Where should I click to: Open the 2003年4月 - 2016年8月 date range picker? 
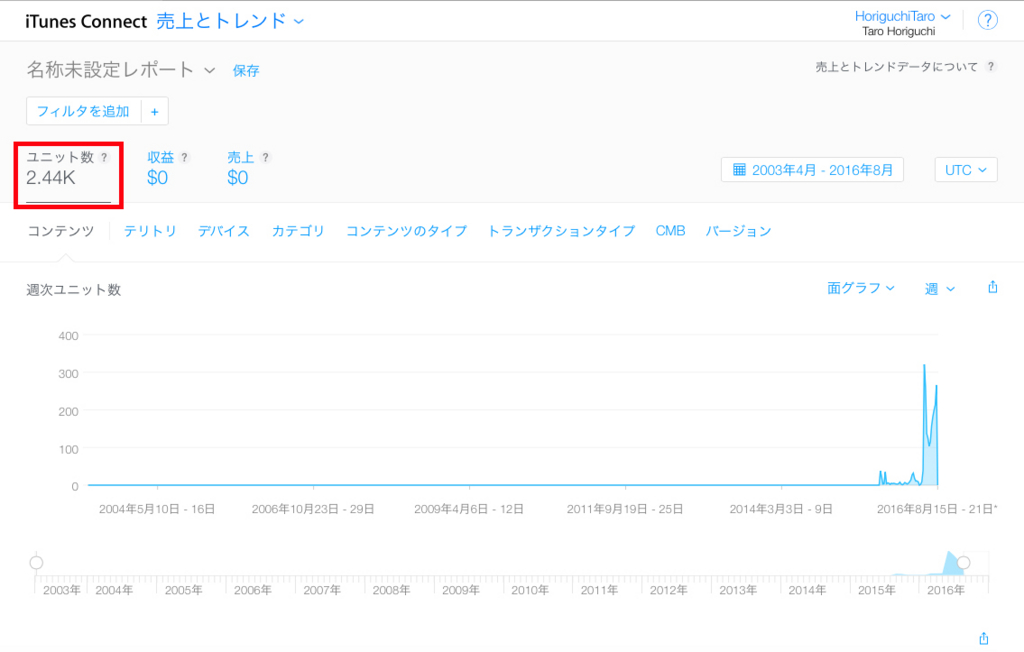pos(812,170)
